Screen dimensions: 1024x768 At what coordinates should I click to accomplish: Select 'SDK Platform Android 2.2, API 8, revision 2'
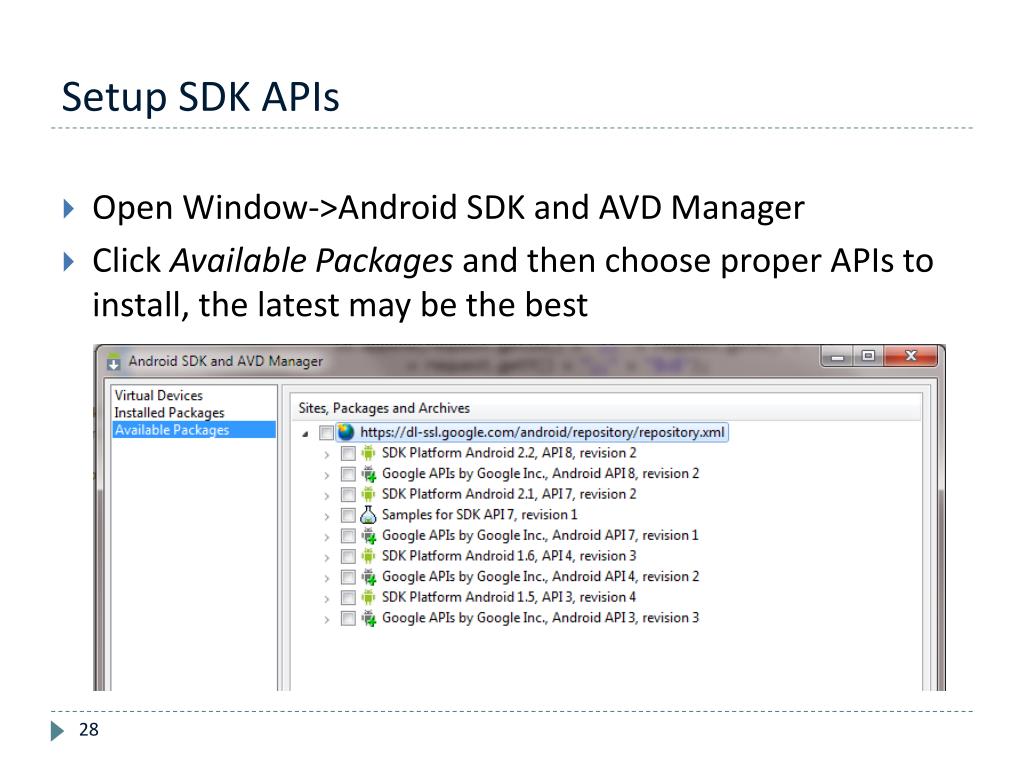[509, 453]
